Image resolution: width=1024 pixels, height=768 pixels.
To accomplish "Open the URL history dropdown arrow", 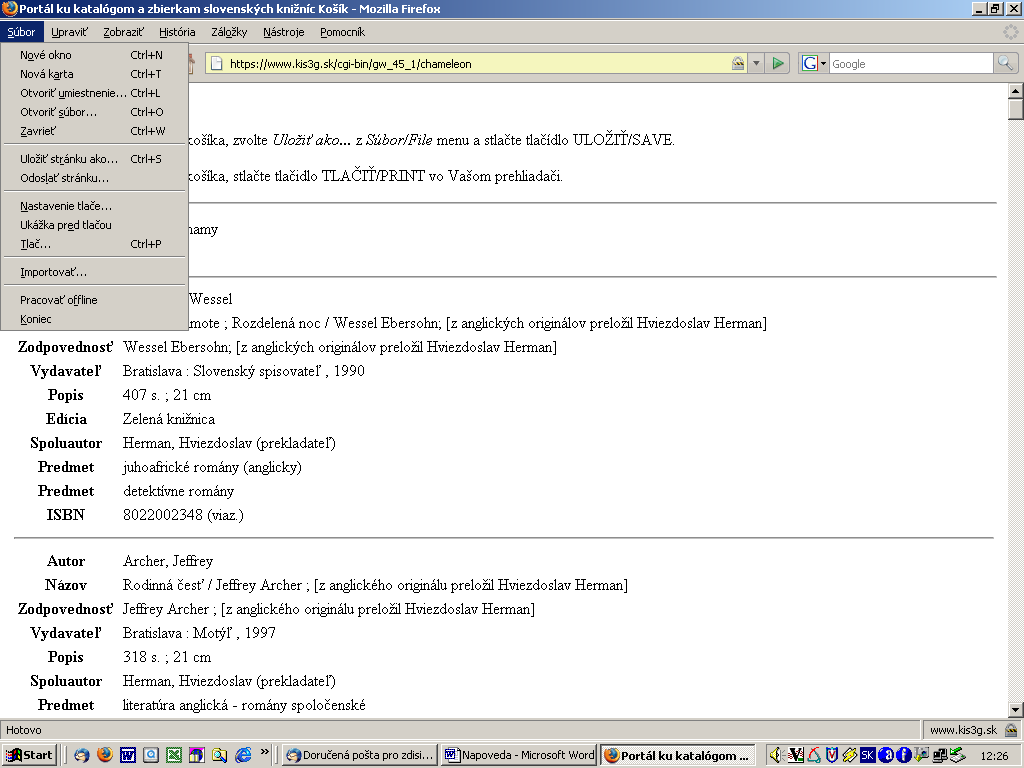I will (x=756, y=63).
